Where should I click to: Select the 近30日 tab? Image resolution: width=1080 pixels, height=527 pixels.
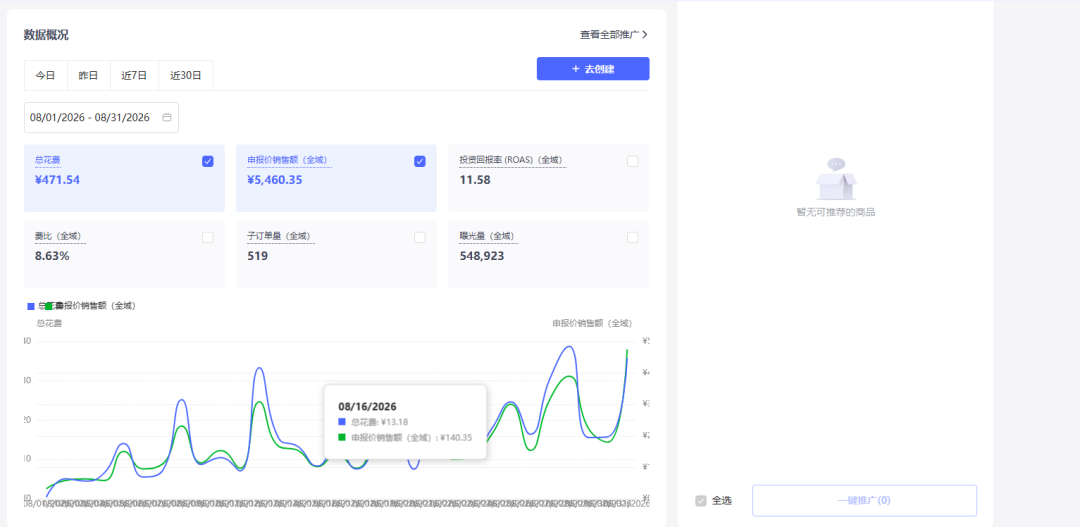coord(186,76)
